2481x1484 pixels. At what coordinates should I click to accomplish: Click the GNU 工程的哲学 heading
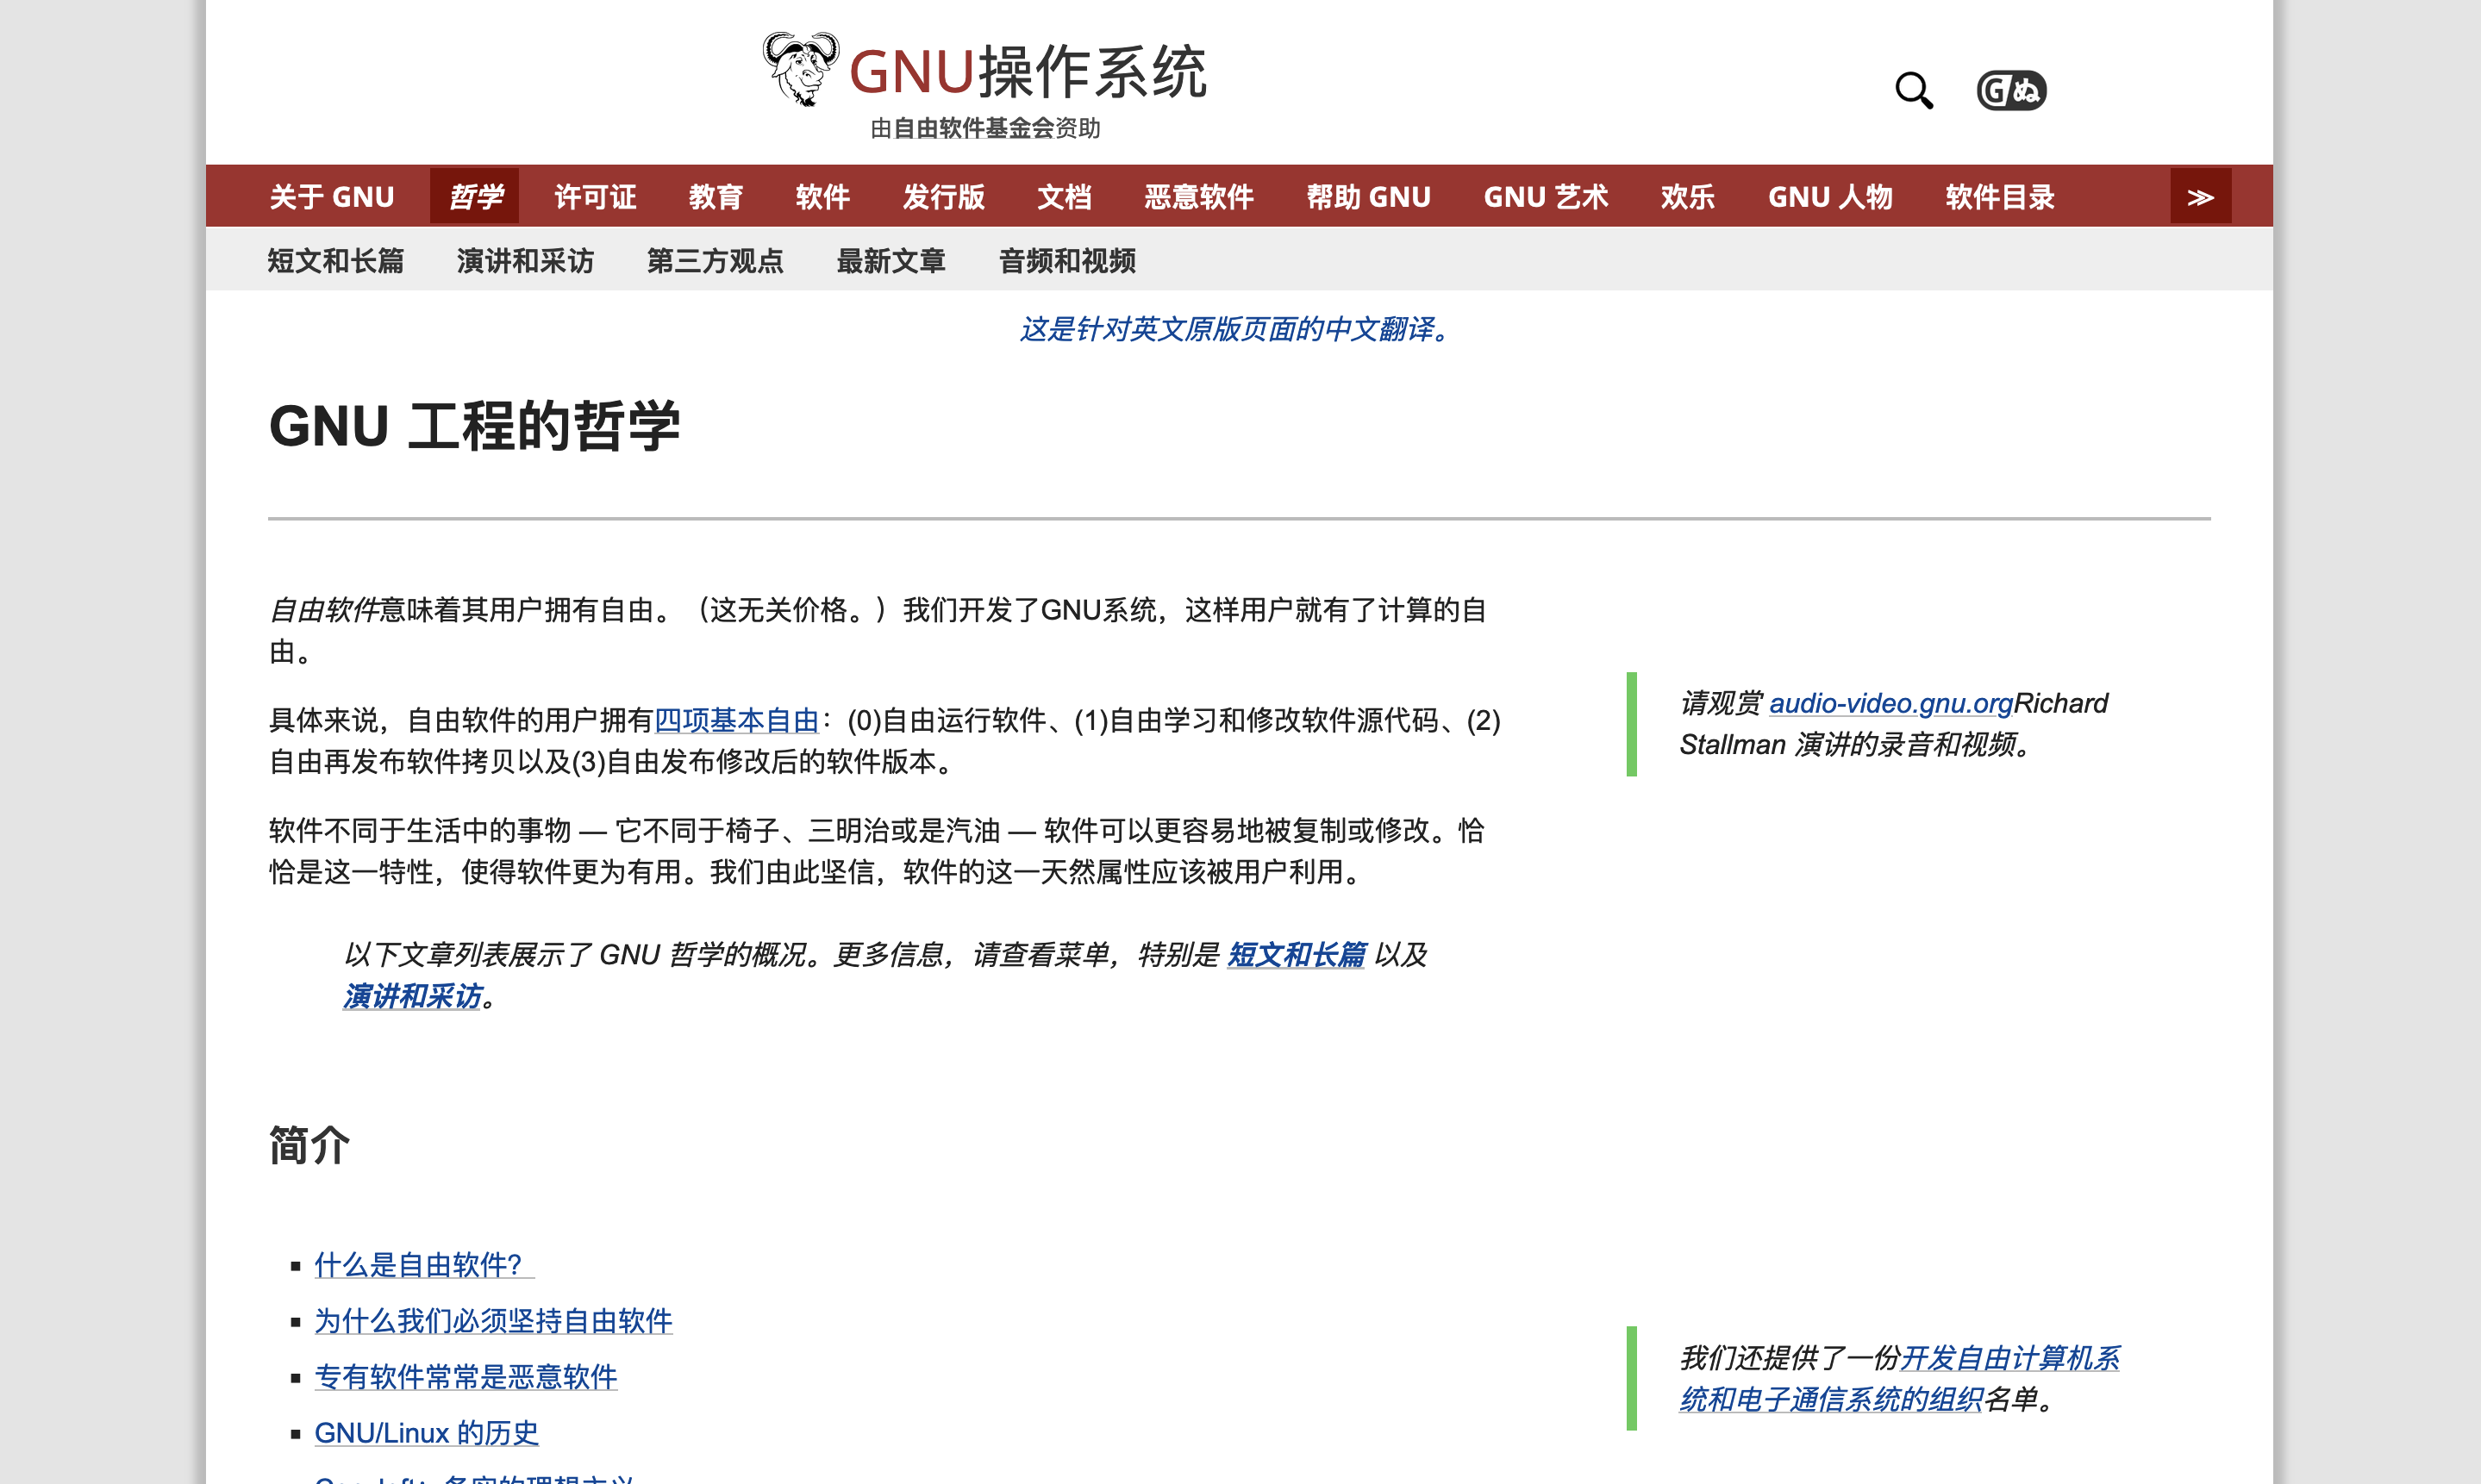(x=474, y=426)
